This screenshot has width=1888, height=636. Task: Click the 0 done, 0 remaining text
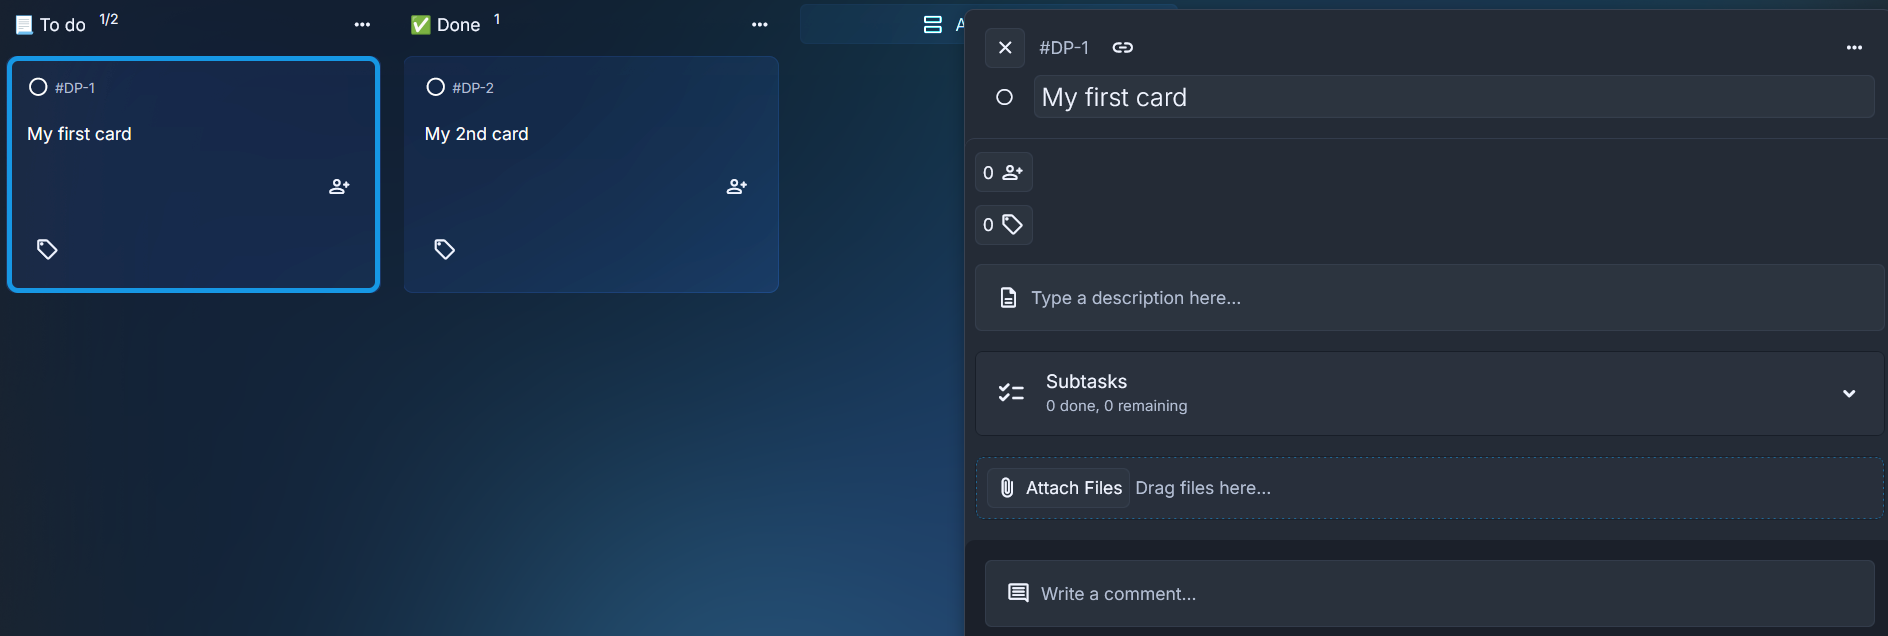pos(1117,406)
